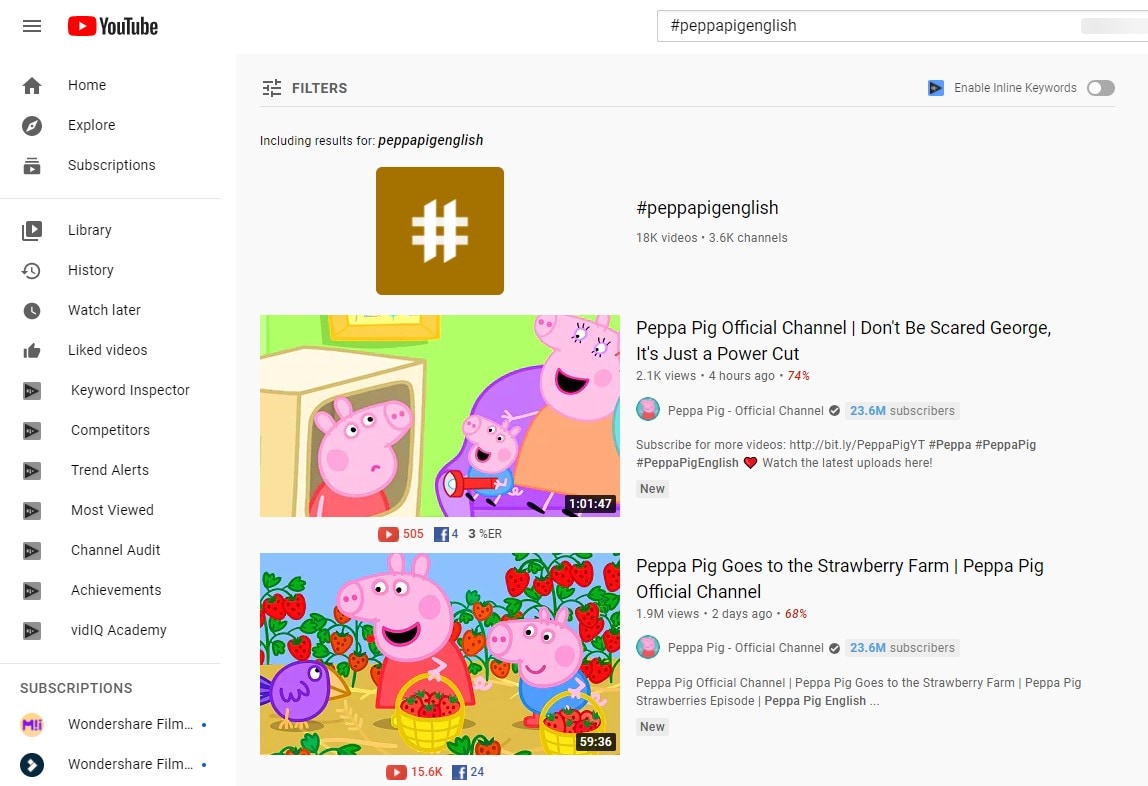1148x786 pixels.
Task: Open Peppa Pig - Official Channel under first video
Action: (745, 411)
